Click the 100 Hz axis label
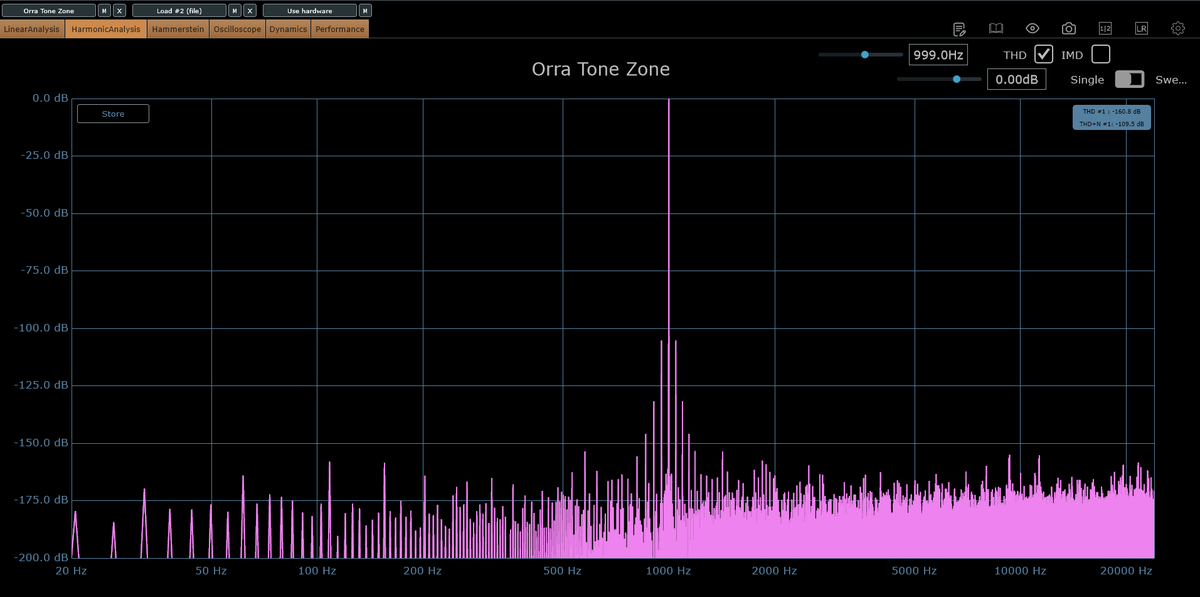 click(317, 571)
